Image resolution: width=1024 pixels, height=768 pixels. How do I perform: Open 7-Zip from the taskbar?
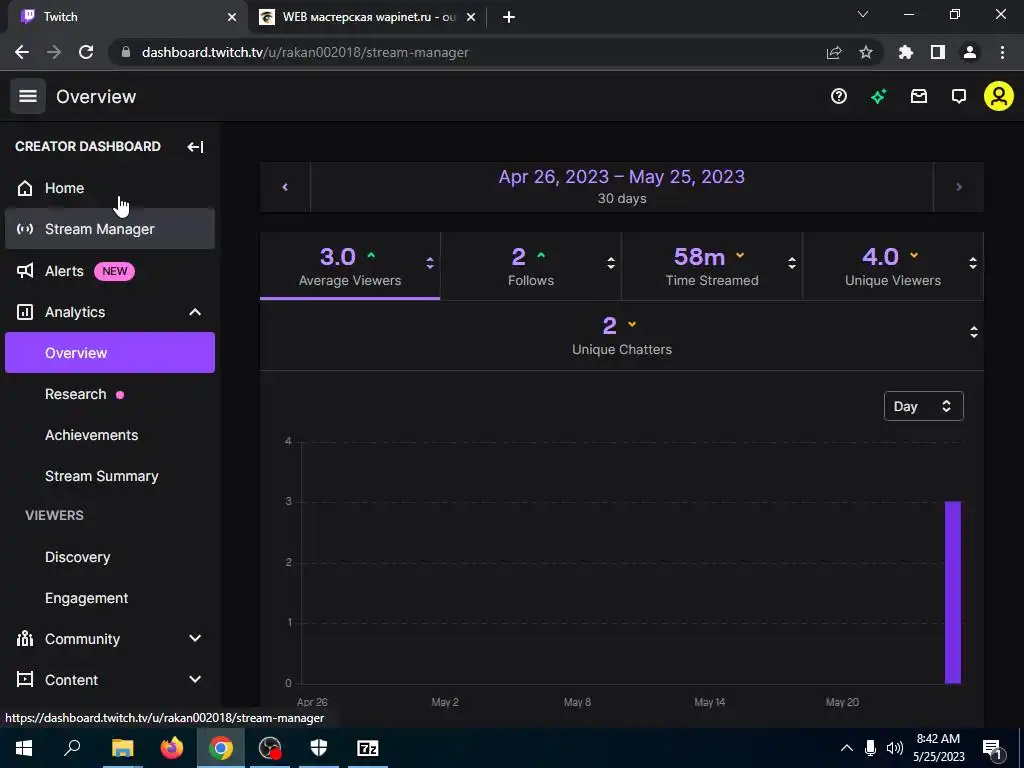(368, 748)
